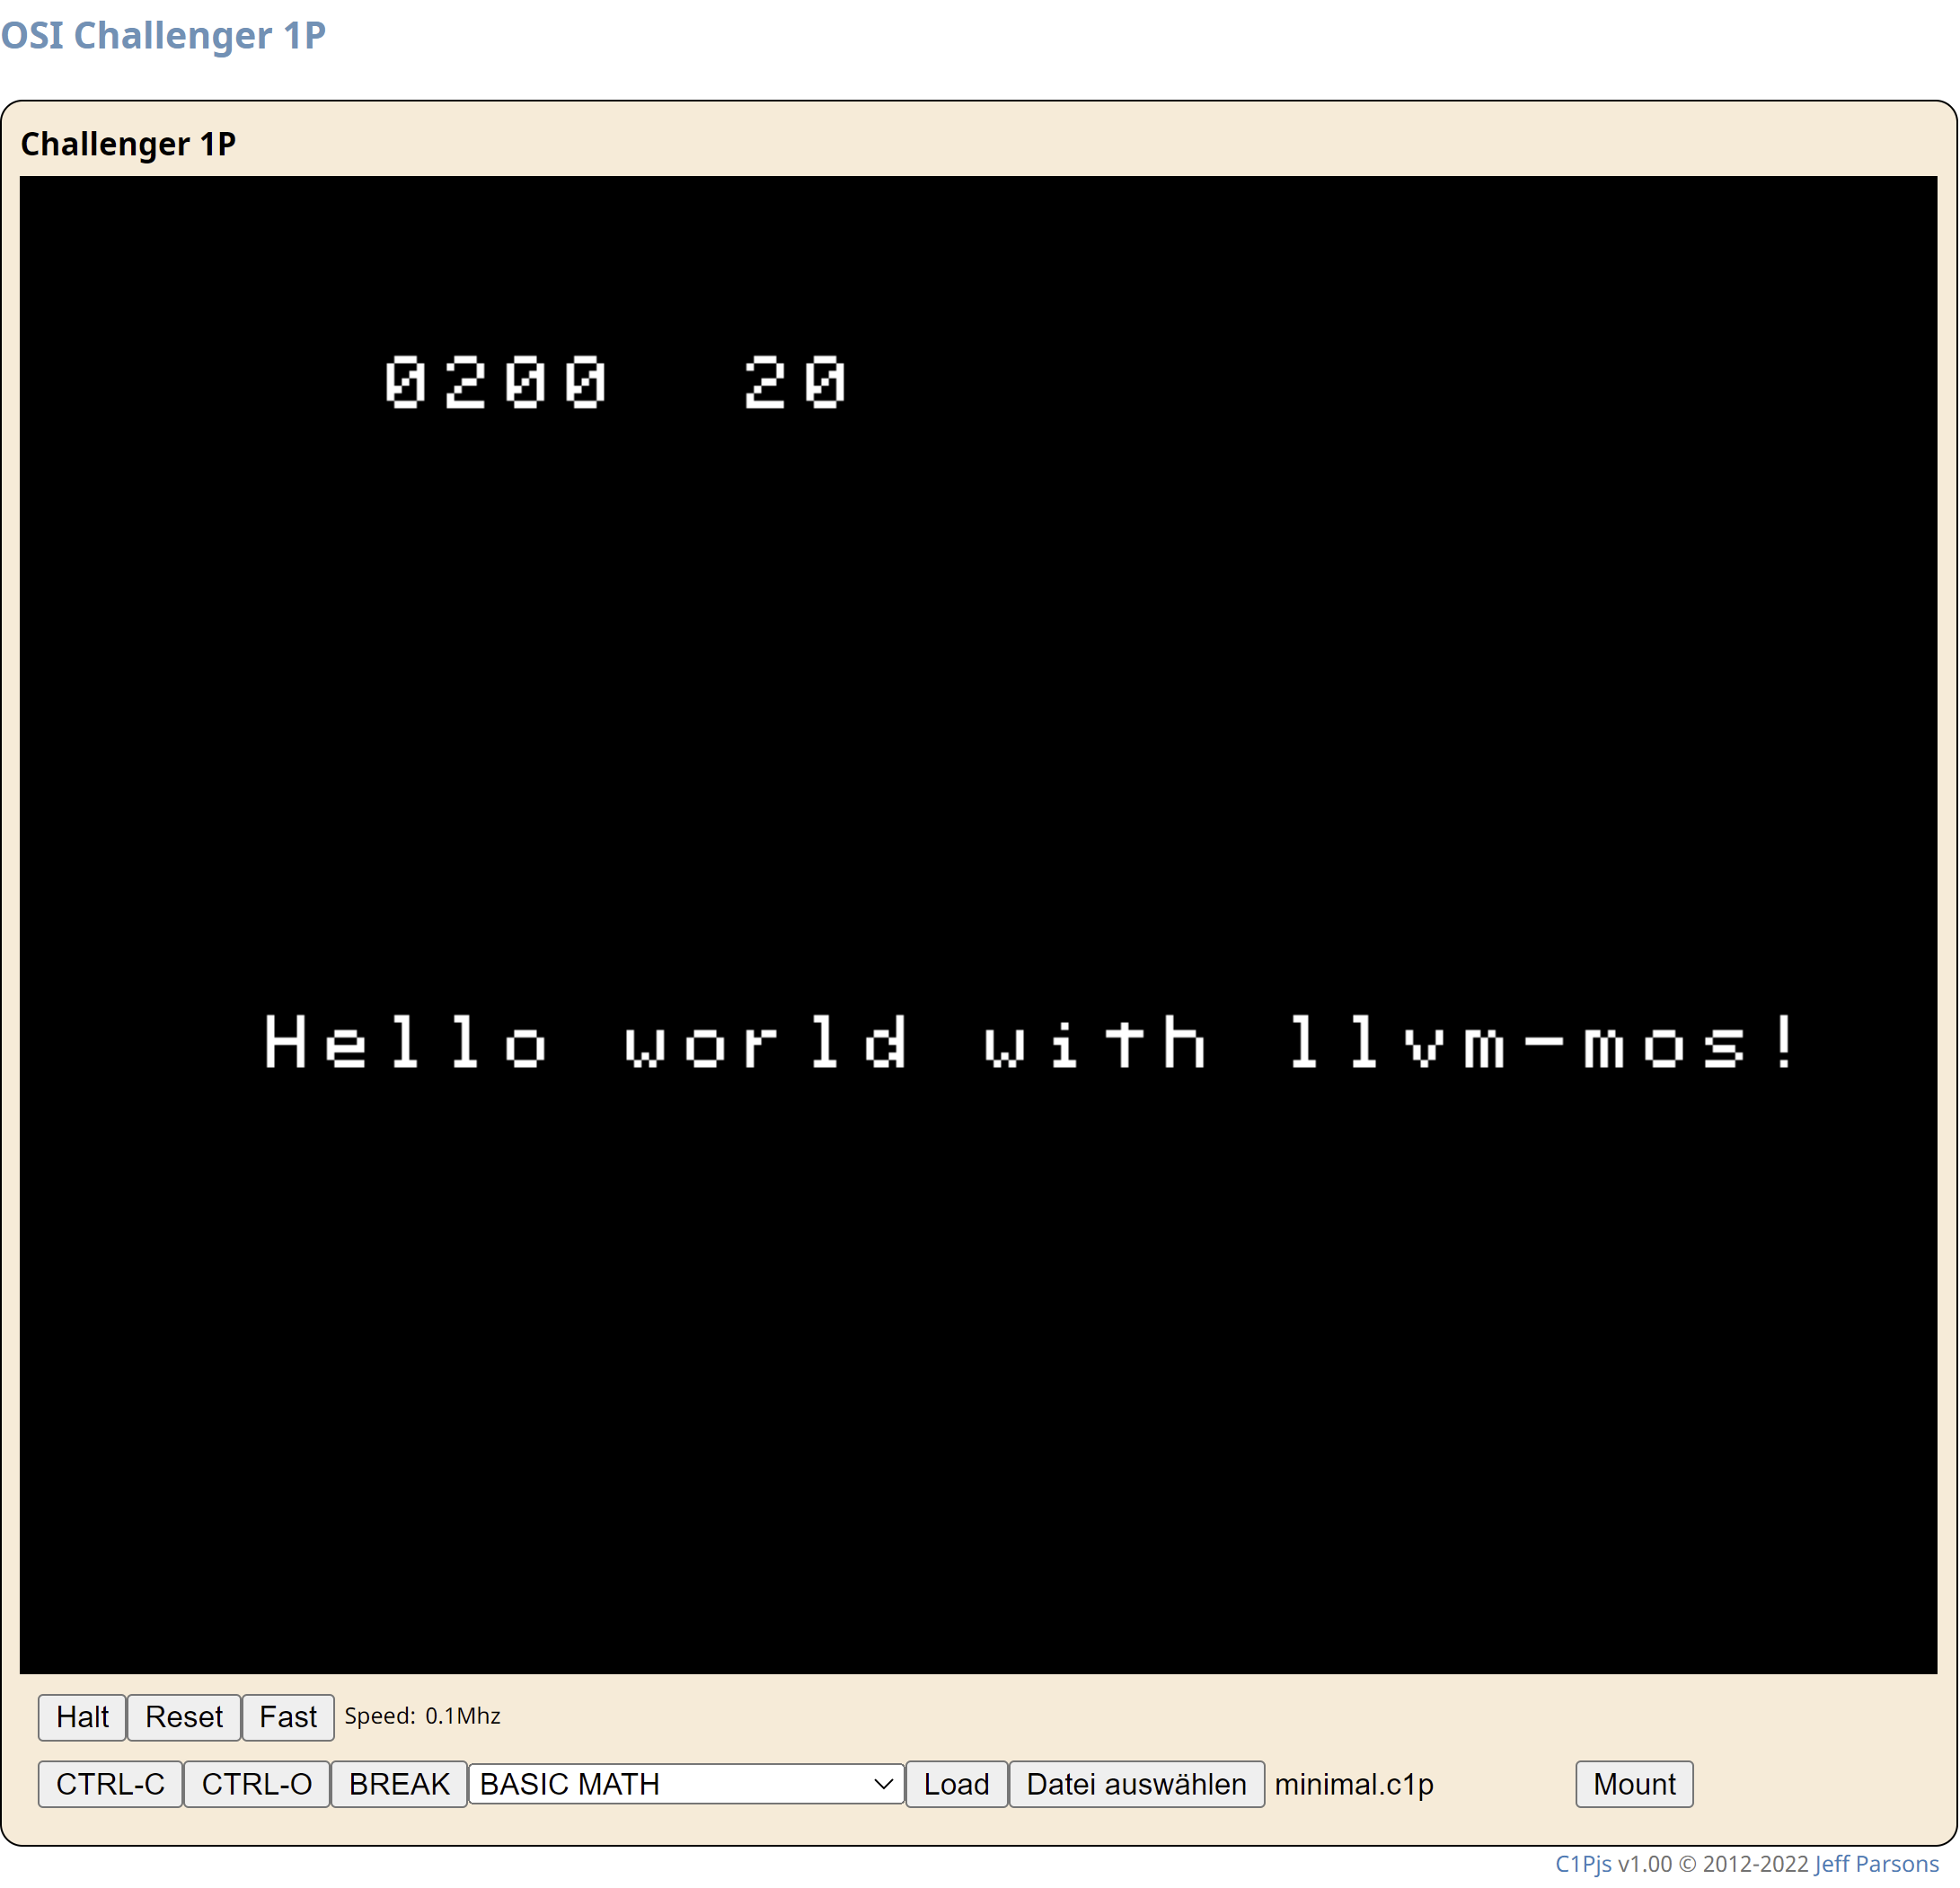Click the 'Speed: 0.1Mhz' indicator text

(423, 1716)
